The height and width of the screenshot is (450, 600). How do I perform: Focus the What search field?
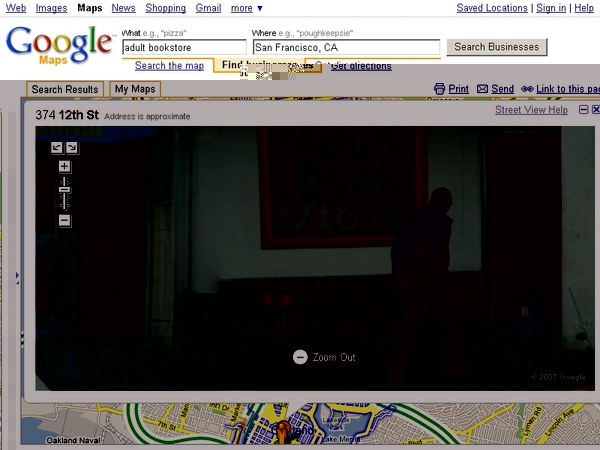pyautogui.click(x=184, y=47)
